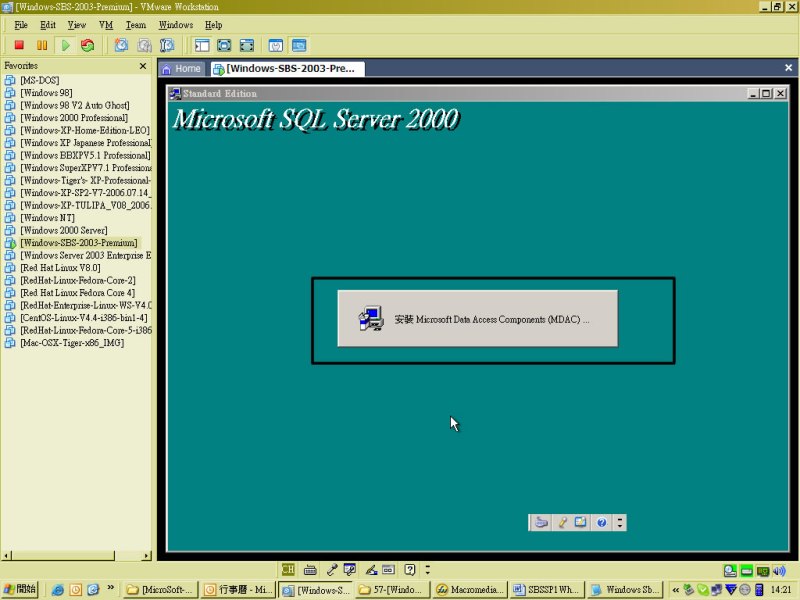Open the View menu
800x600 pixels.
point(77,25)
